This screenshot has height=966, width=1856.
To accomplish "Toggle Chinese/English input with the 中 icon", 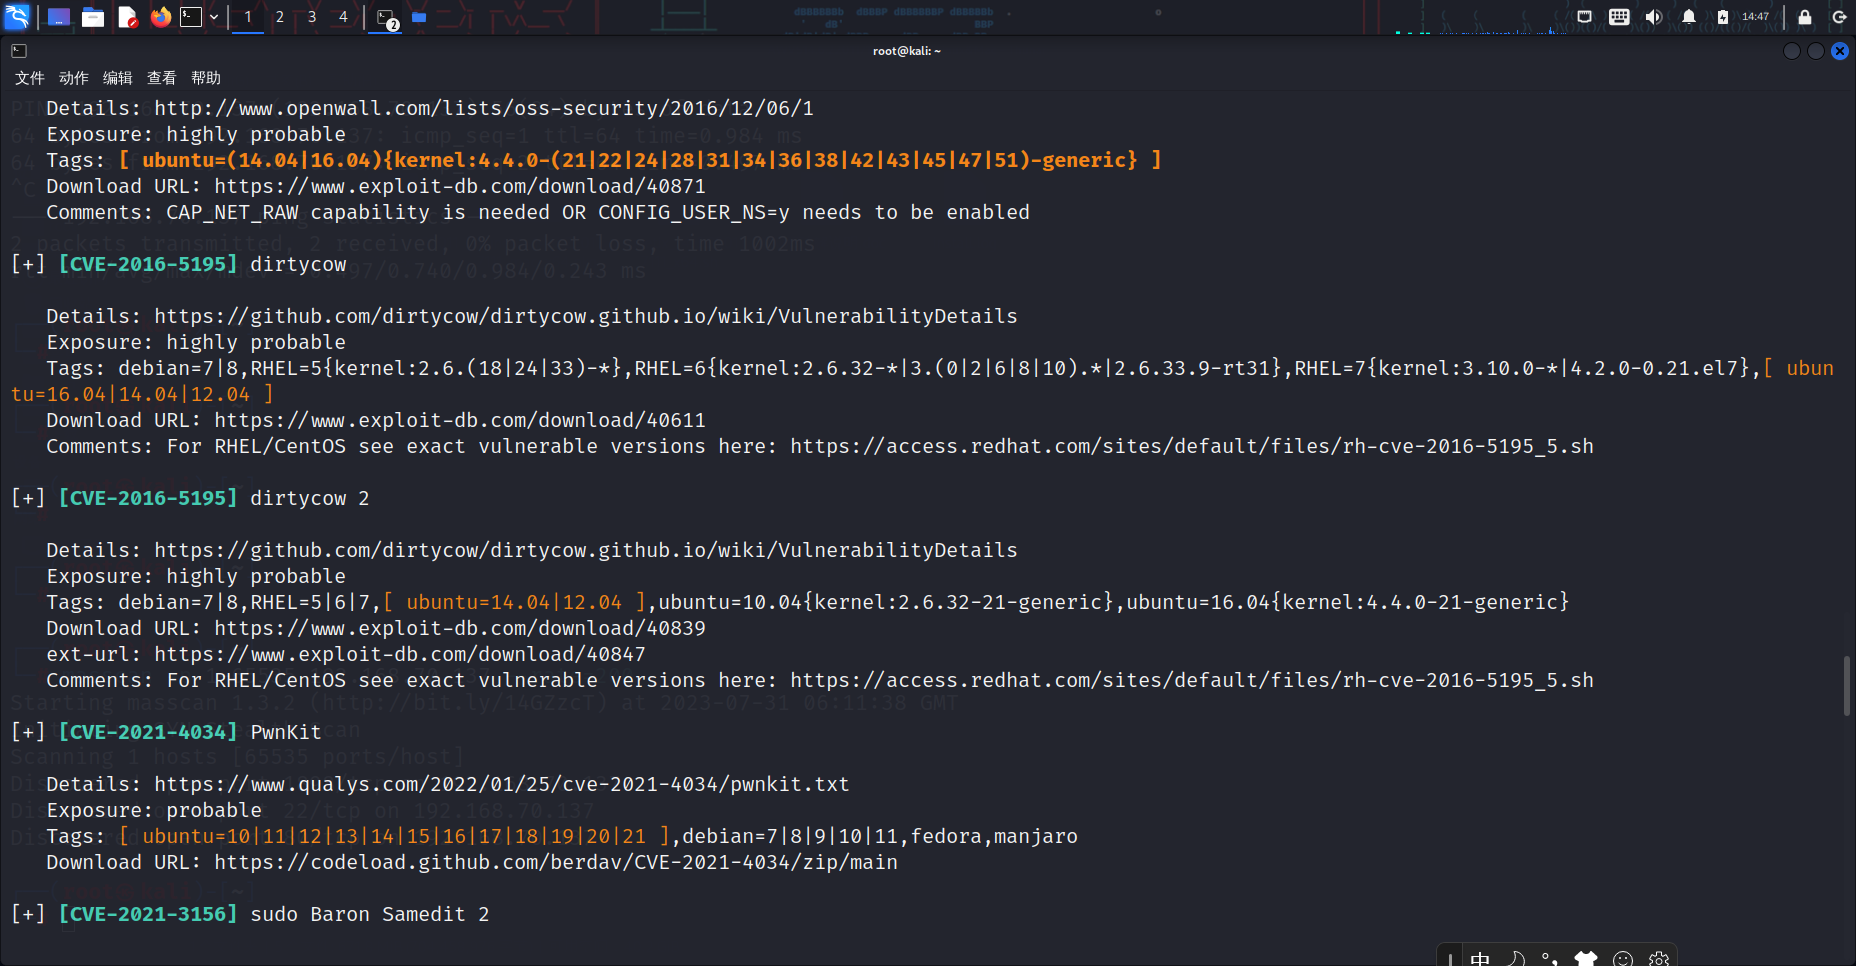I will coord(1481,958).
